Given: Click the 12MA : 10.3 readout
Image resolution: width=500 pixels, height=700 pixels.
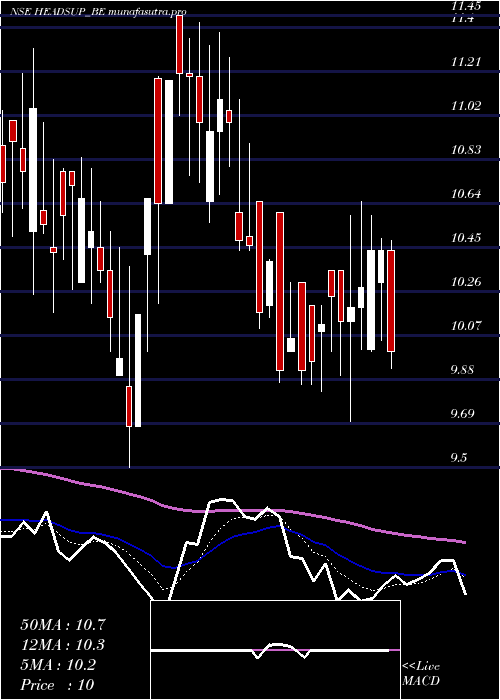Looking at the screenshot, I should pyautogui.click(x=63, y=645).
